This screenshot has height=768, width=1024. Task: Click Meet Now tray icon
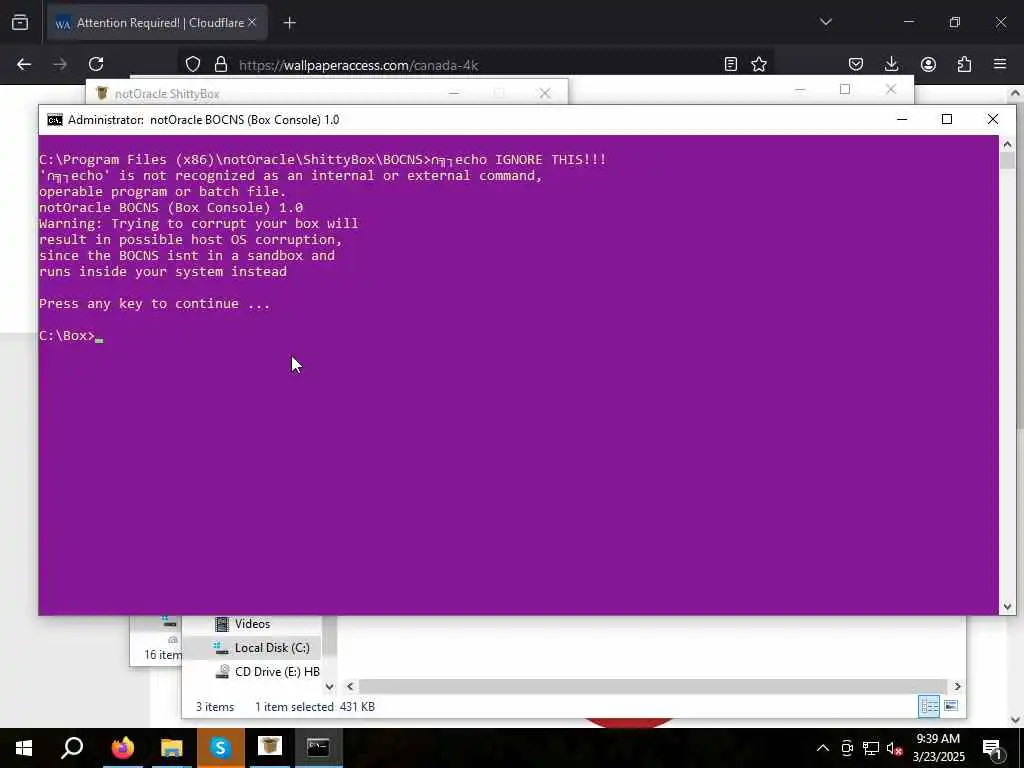[847, 748]
